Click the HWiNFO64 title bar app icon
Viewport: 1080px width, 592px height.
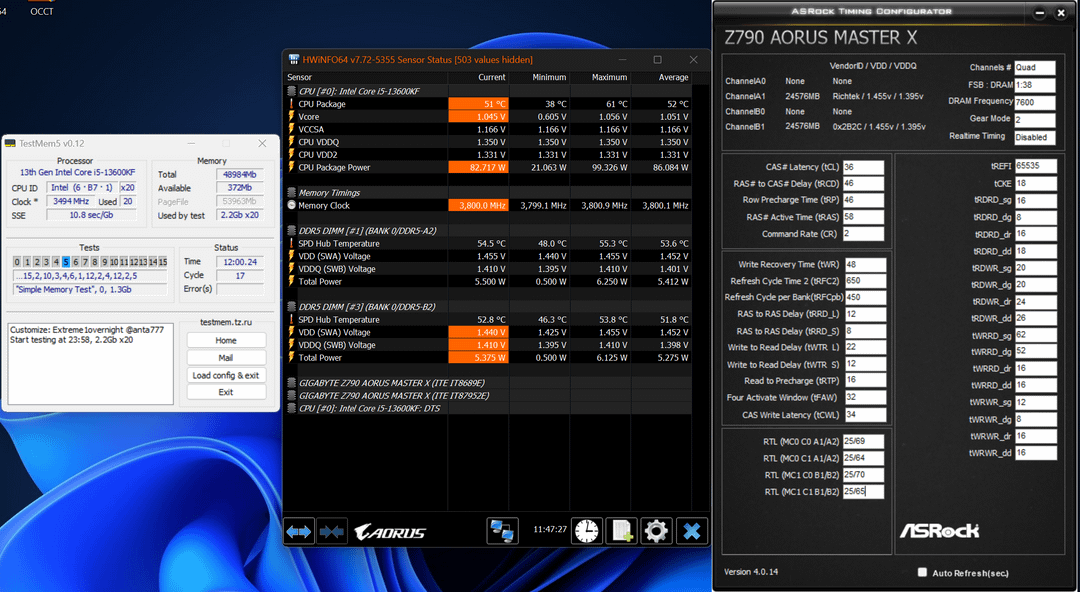pos(293,60)
